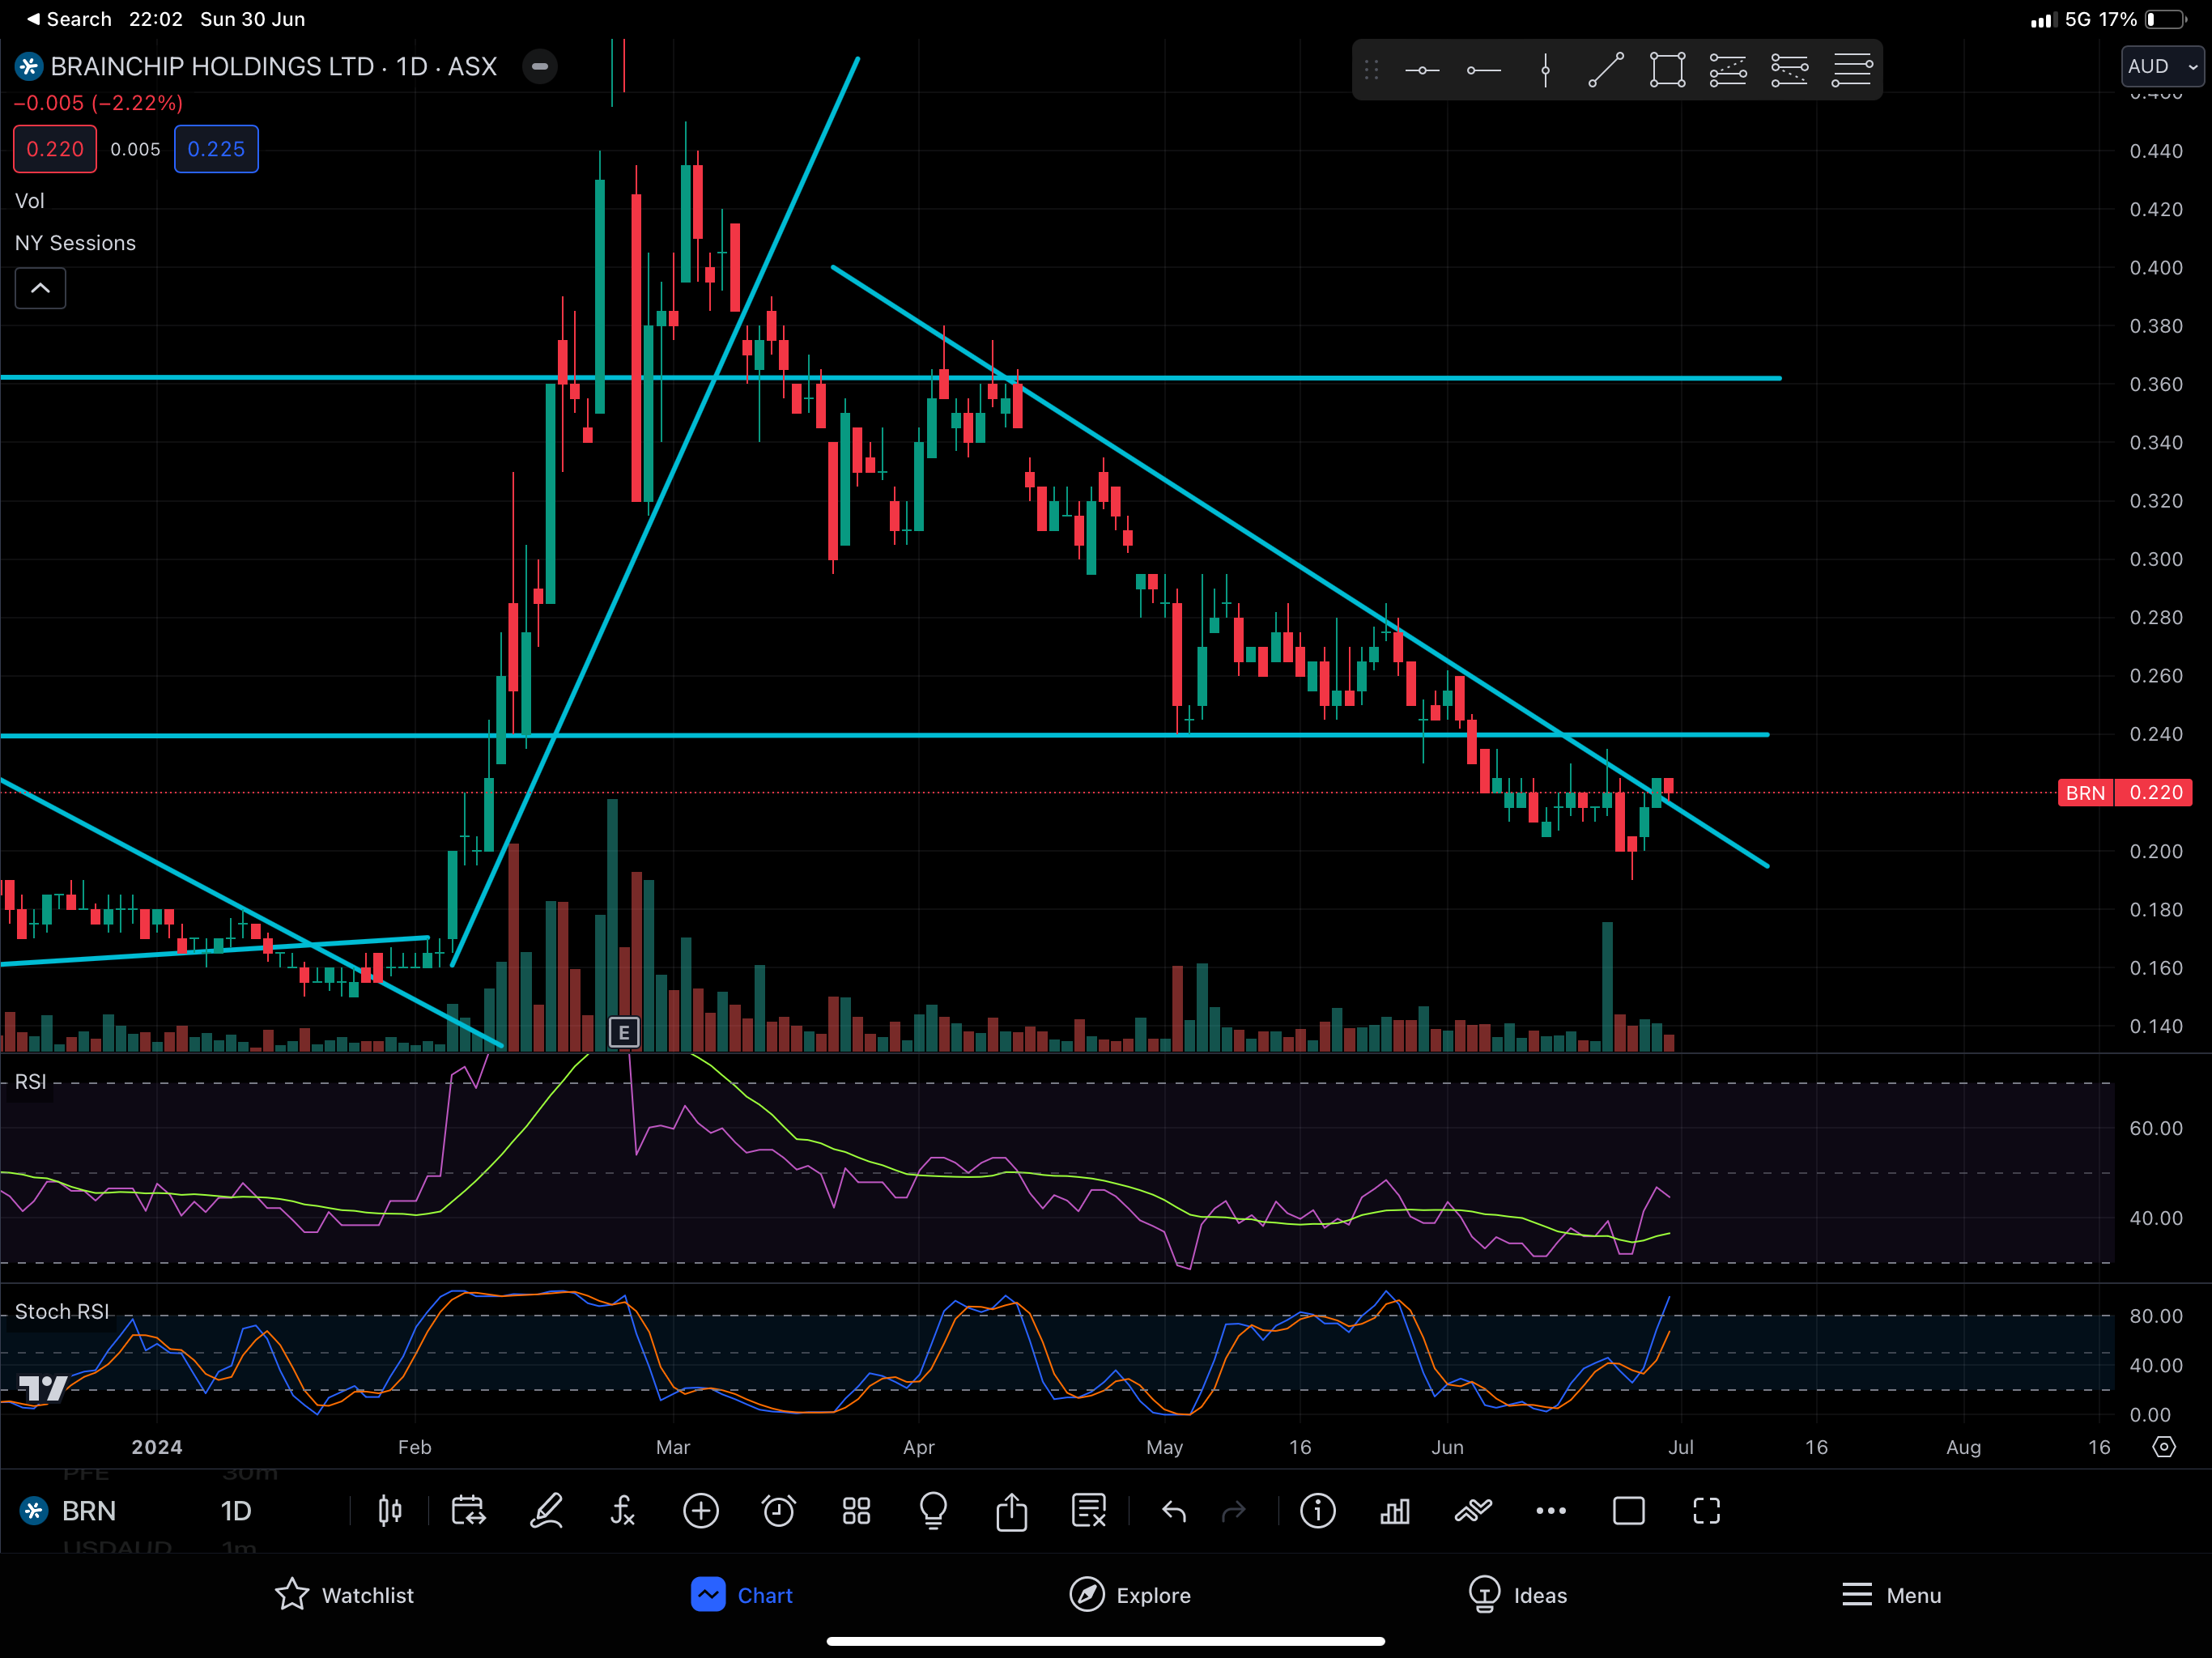Open indicators fx button

tap(623, 1510)
